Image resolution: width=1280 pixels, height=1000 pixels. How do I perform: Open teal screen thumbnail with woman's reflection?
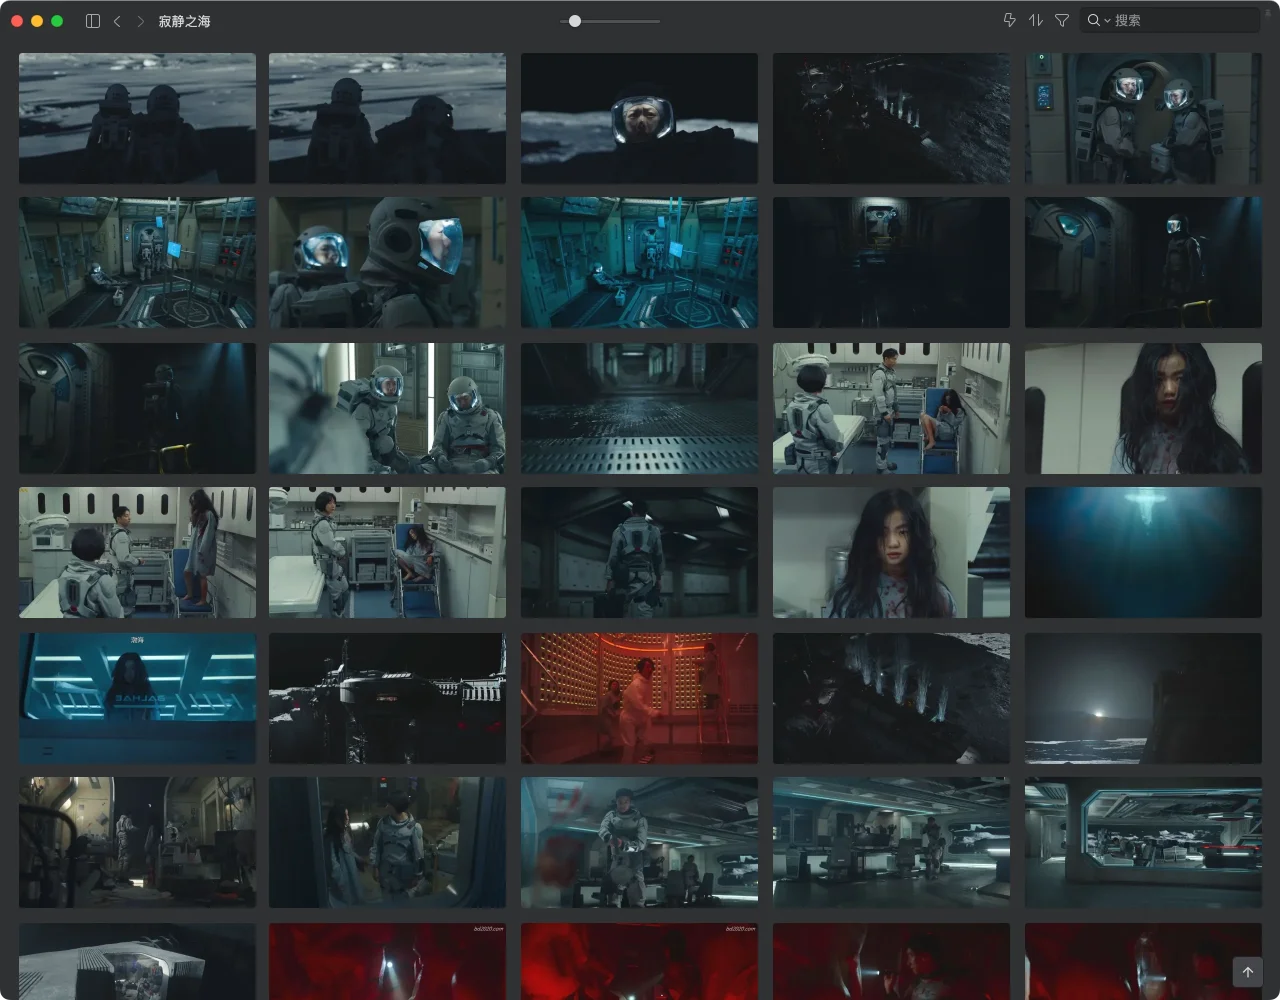click(x=137, y=698)
